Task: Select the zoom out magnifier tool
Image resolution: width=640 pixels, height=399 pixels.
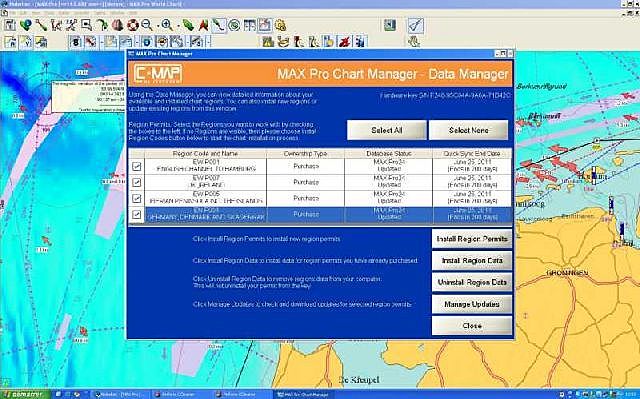Action: (147, 25)
